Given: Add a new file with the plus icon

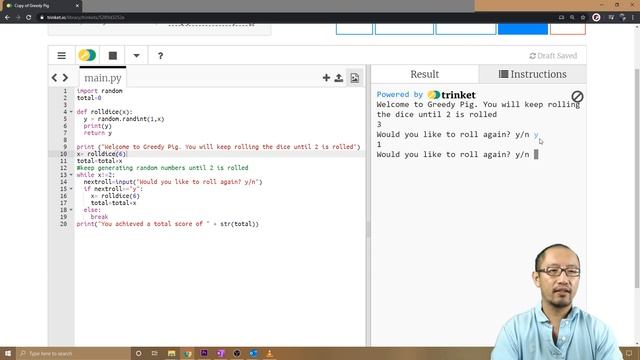Looking at the screenshot, I should (x=326, y=78).
